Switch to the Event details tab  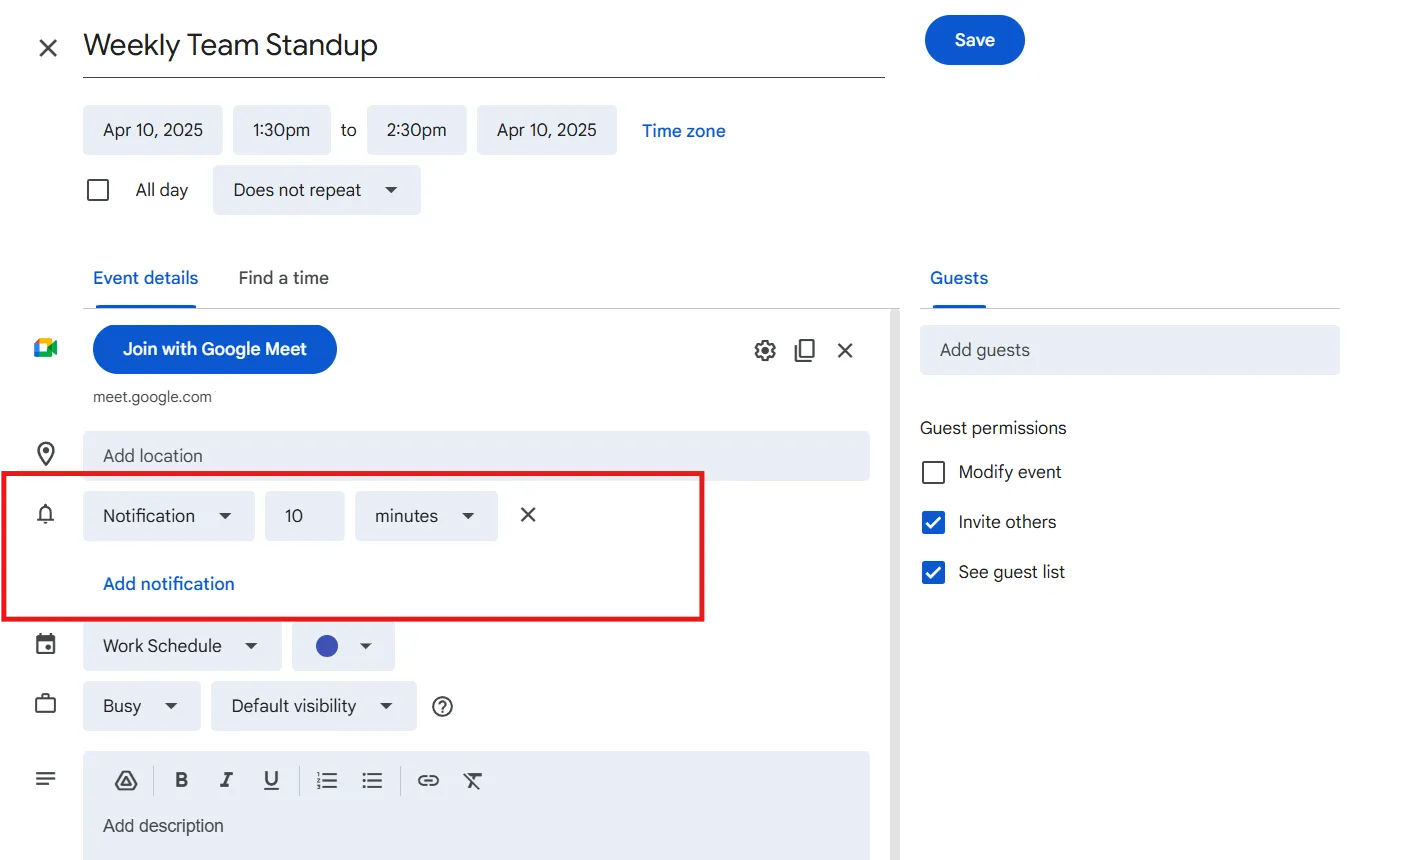coord(146,278)
